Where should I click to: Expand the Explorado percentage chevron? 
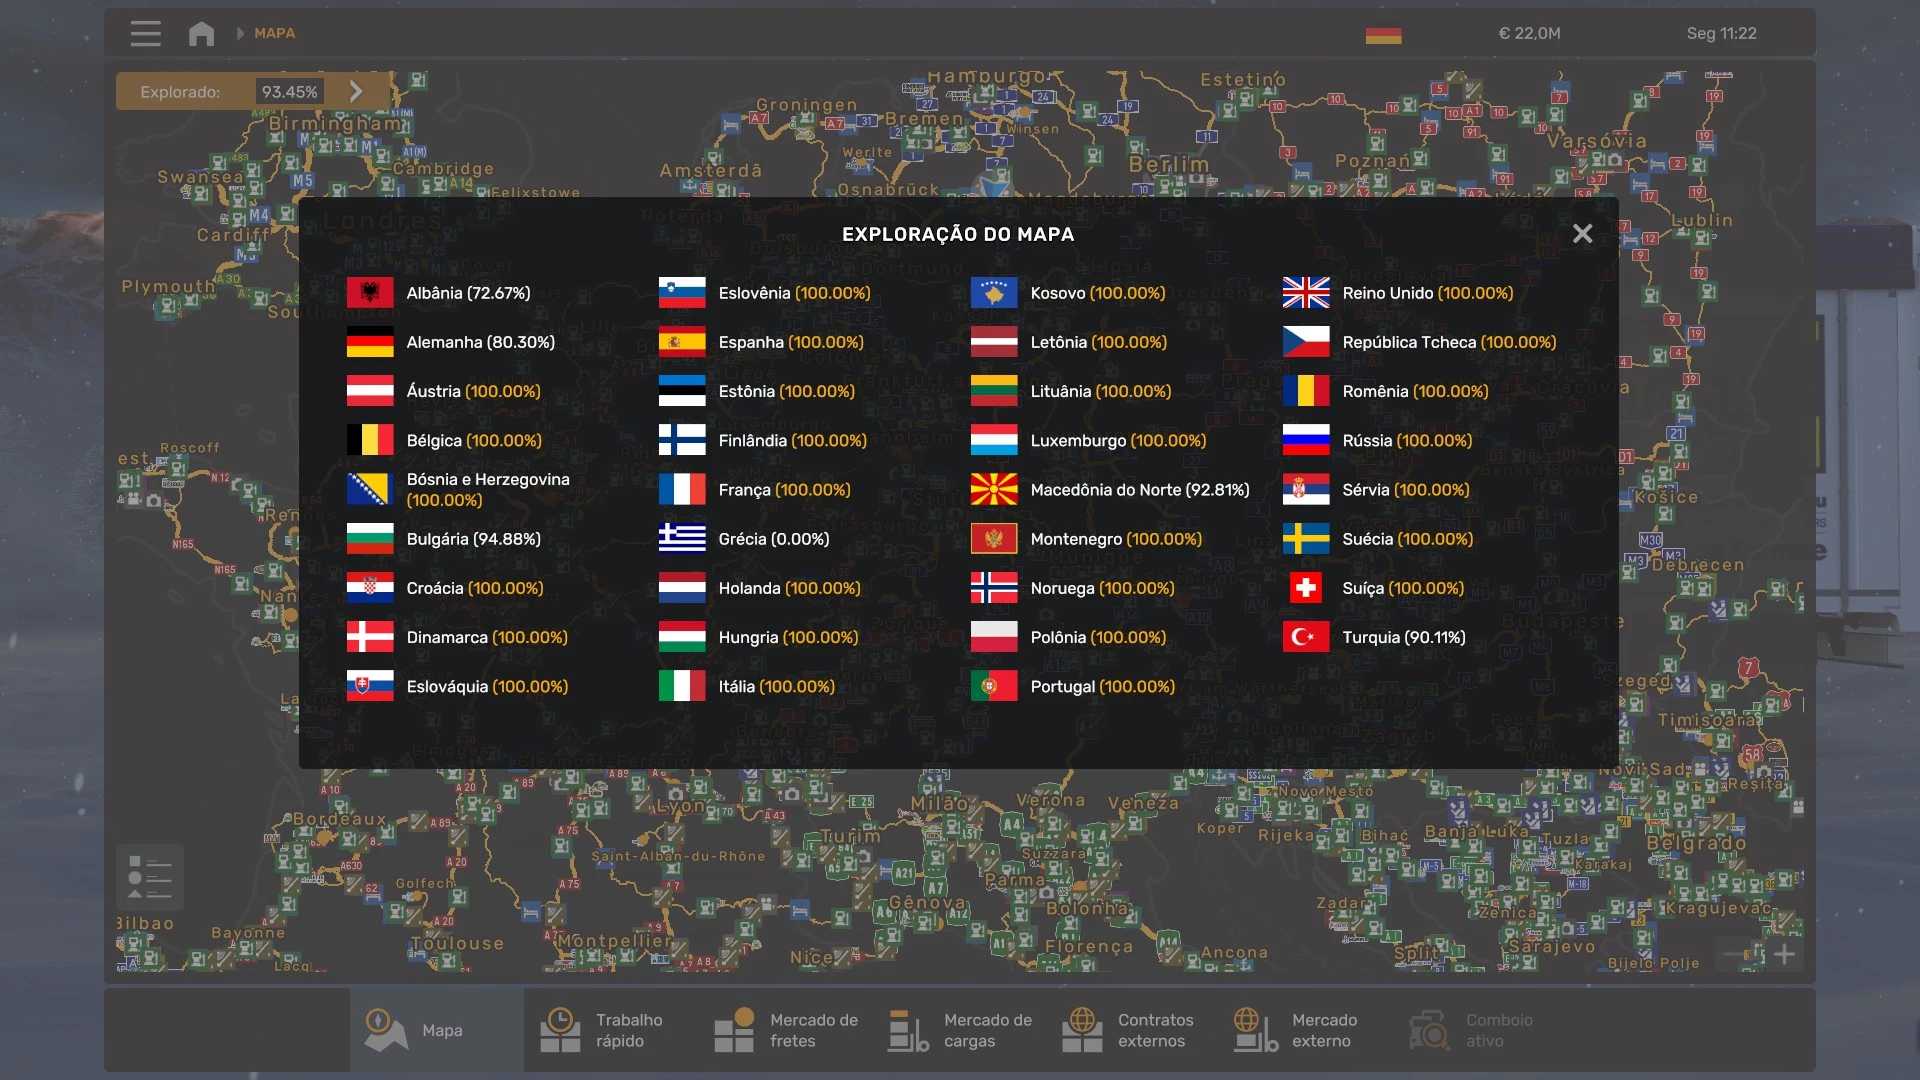pyautogui.click(x=356, y=91)
